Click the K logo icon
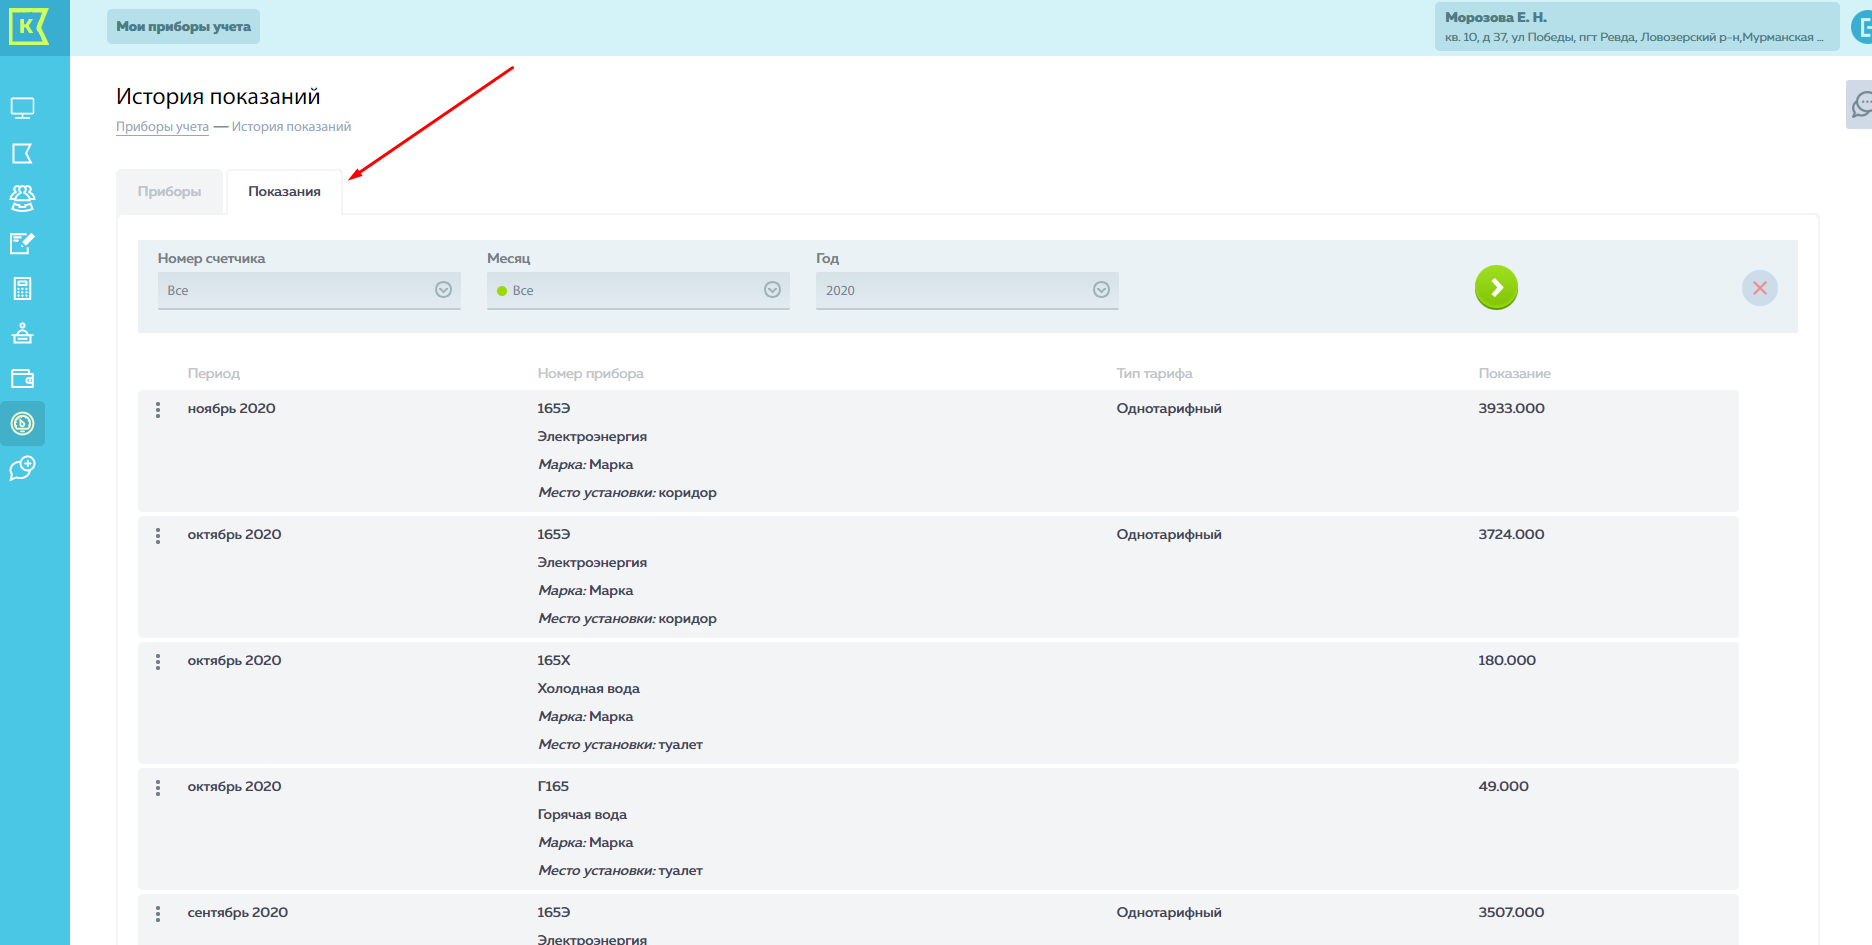 [27, 27]
